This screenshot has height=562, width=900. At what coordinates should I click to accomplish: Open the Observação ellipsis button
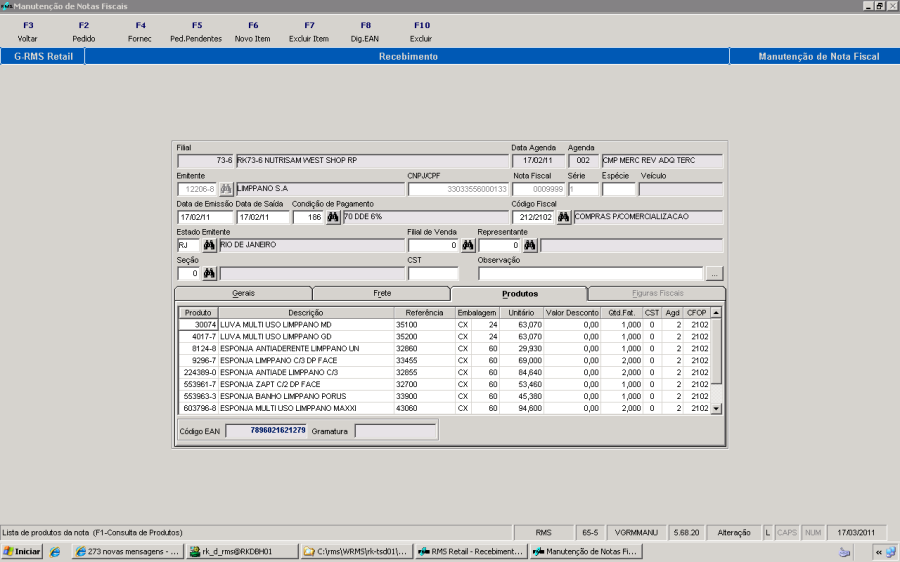click(714, 273)
